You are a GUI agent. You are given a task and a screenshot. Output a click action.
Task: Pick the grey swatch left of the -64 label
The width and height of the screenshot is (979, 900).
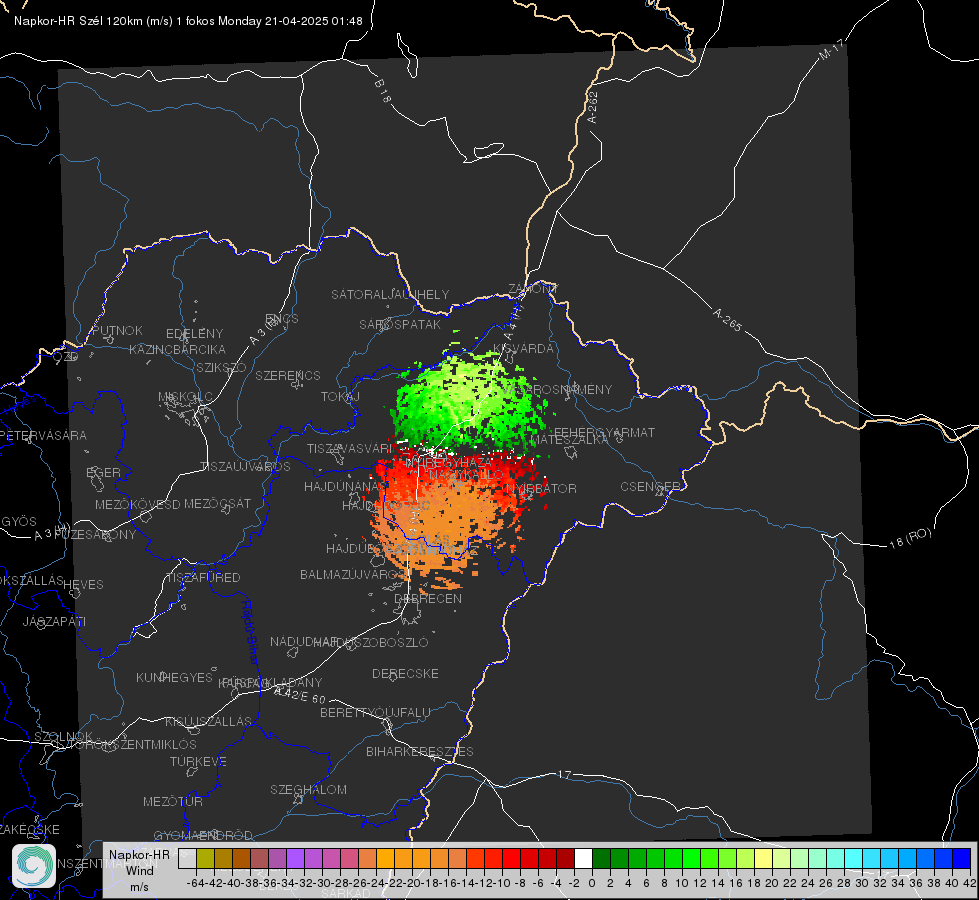coord(187,858)
